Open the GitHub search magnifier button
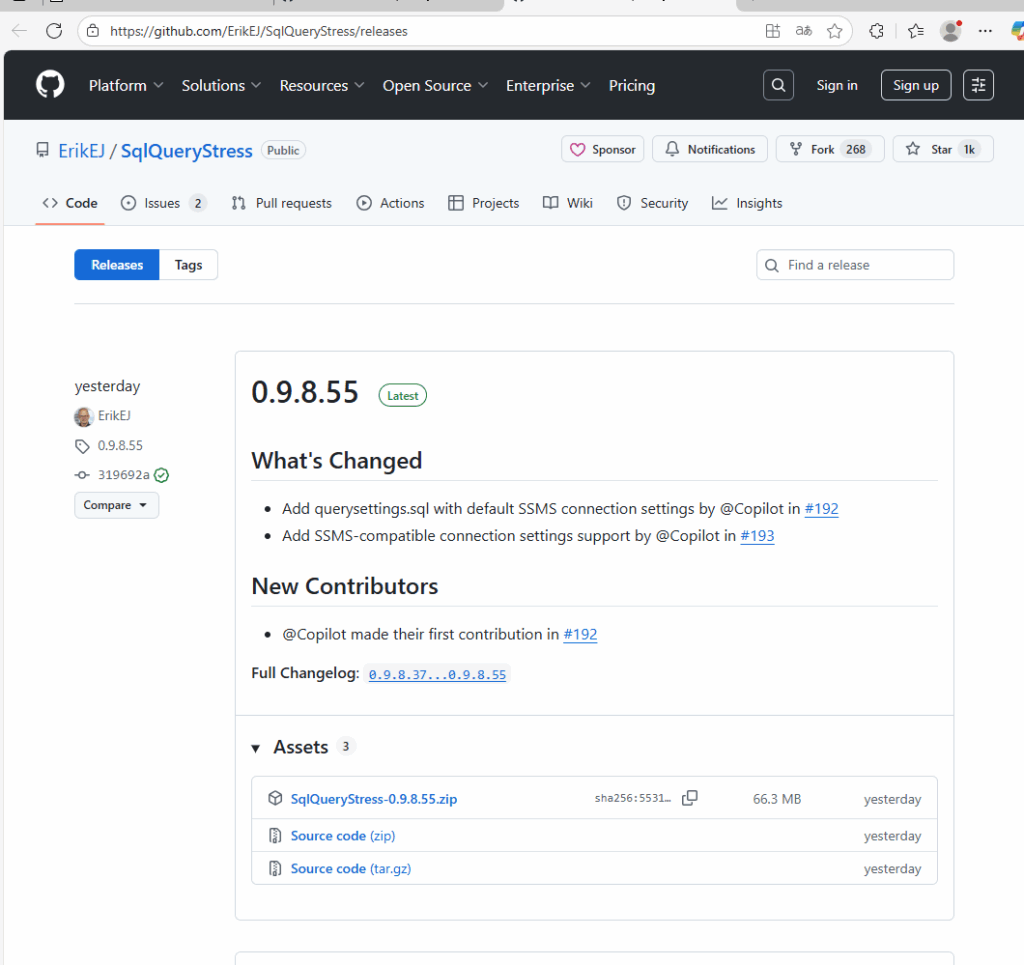This screenshot has width=1024, height=965. pos(778,85)
